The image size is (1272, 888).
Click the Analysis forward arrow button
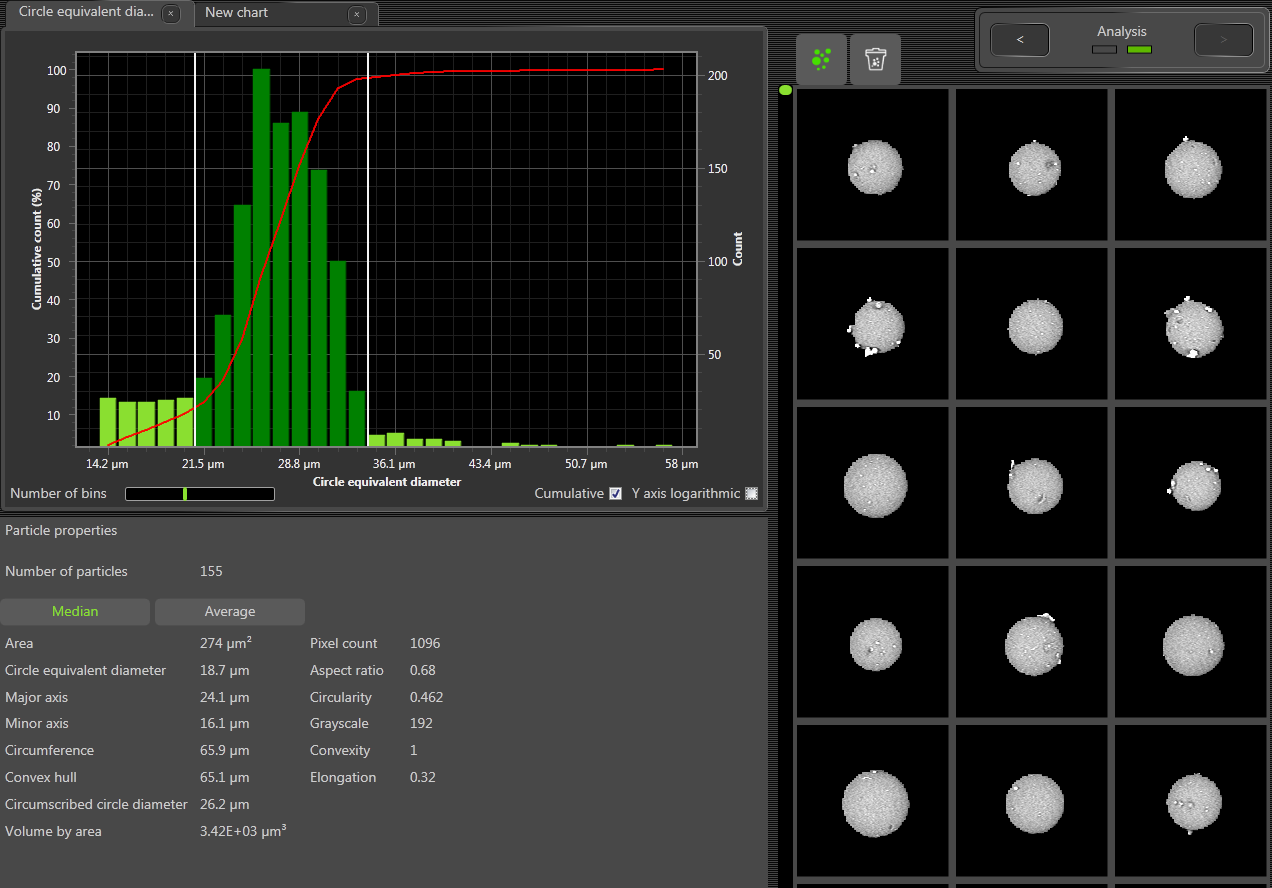(x=1223, y=39)
